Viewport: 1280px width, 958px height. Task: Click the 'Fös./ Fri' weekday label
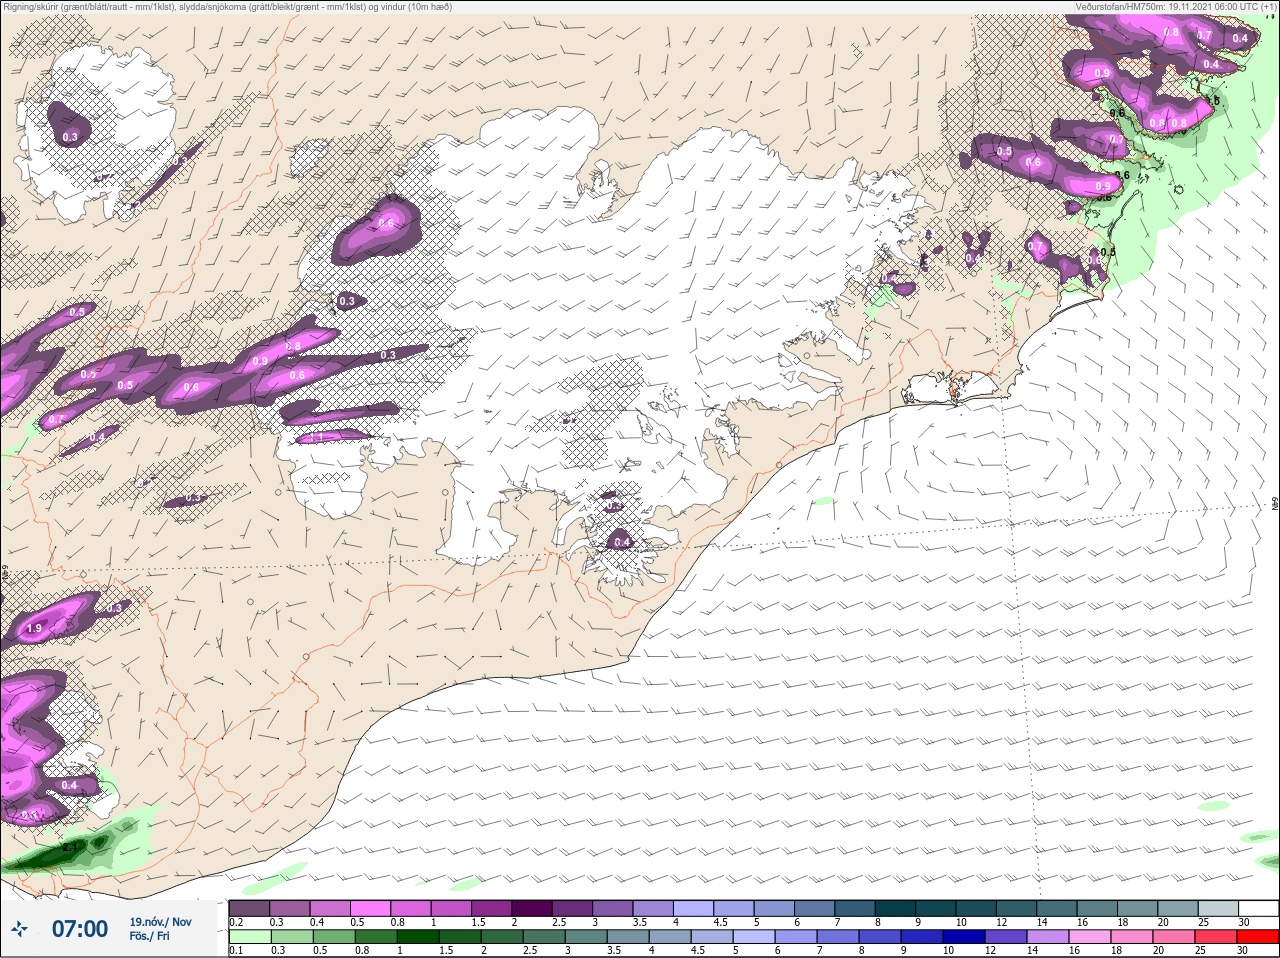pyautogui.click(x=149, y=936)
